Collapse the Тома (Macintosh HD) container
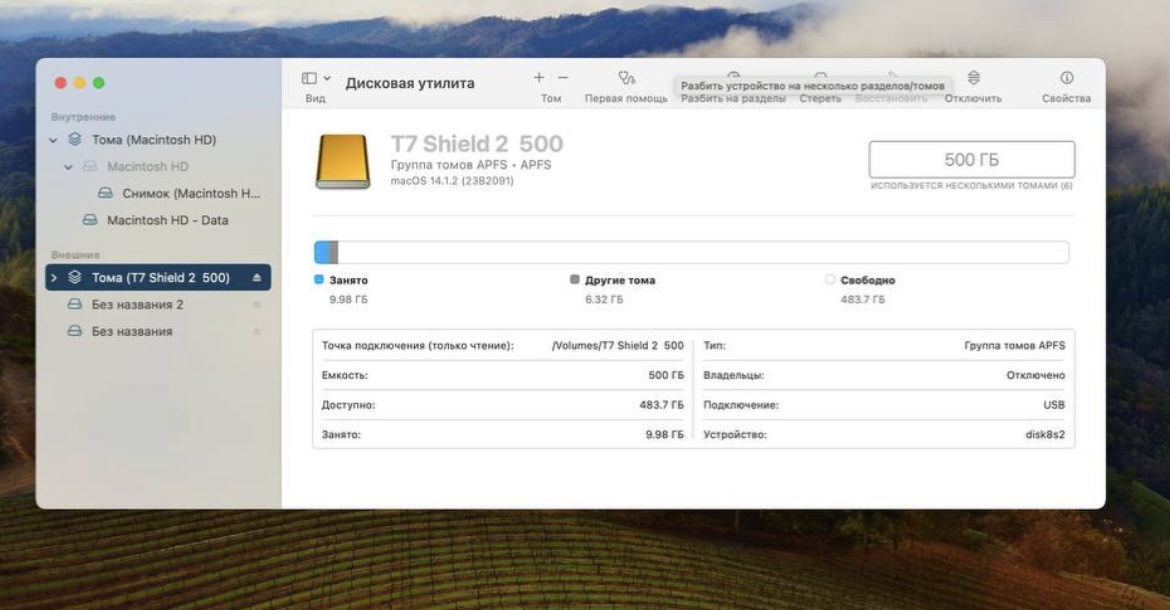The width and height of the screenshot is (1170, 610). click(x=53, y=140)
